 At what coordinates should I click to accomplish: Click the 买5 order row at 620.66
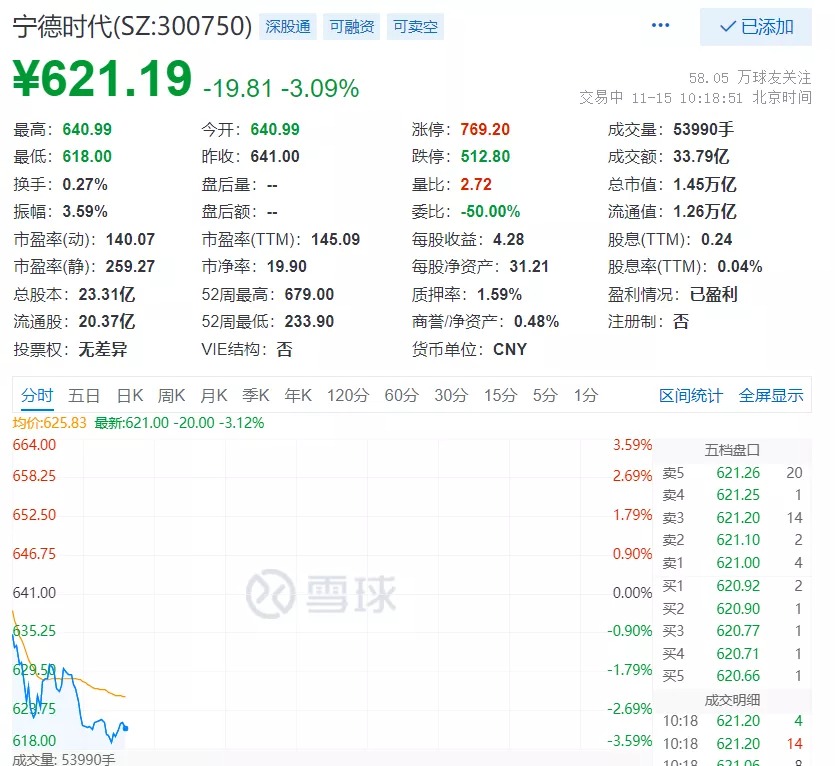[732, 676]
